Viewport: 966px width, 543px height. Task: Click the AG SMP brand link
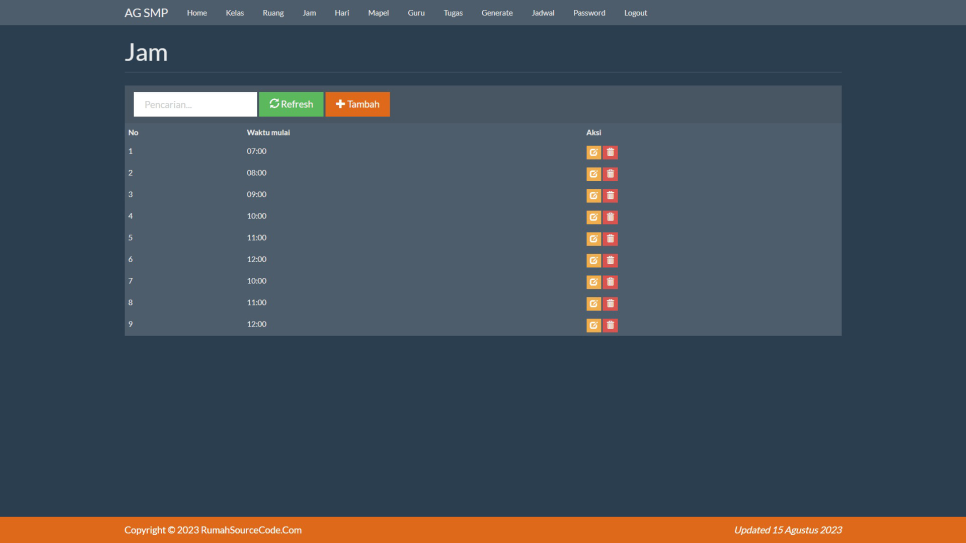pos(146,13)
